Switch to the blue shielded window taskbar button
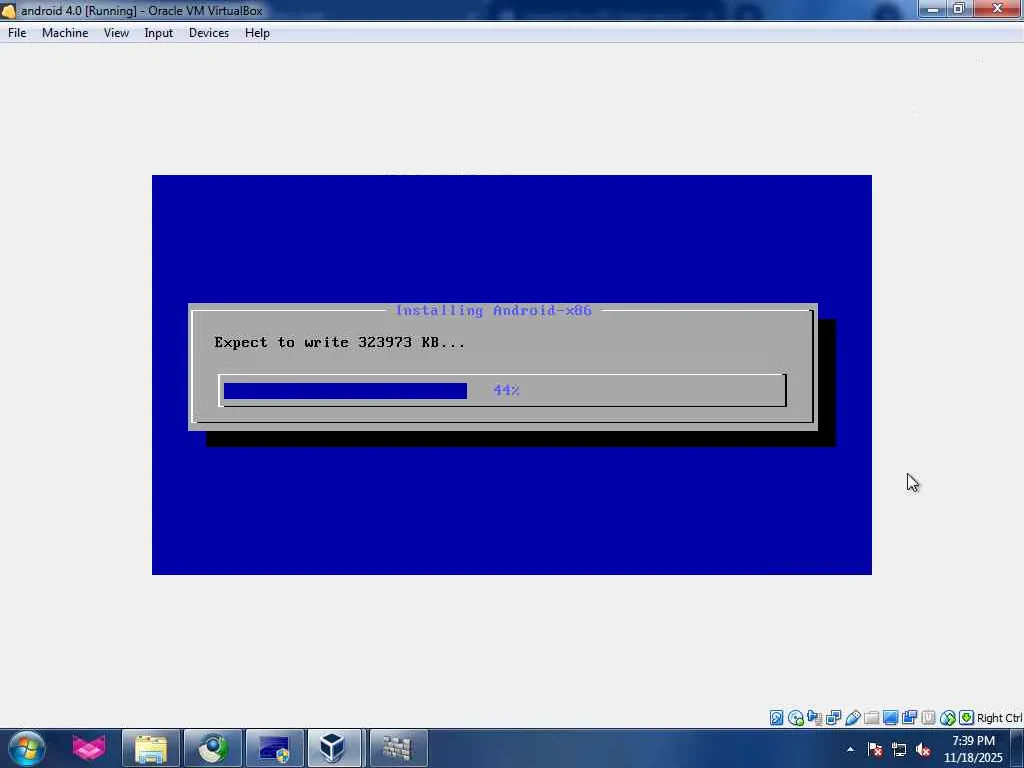The image size is (1024, 768). (275, 748)
